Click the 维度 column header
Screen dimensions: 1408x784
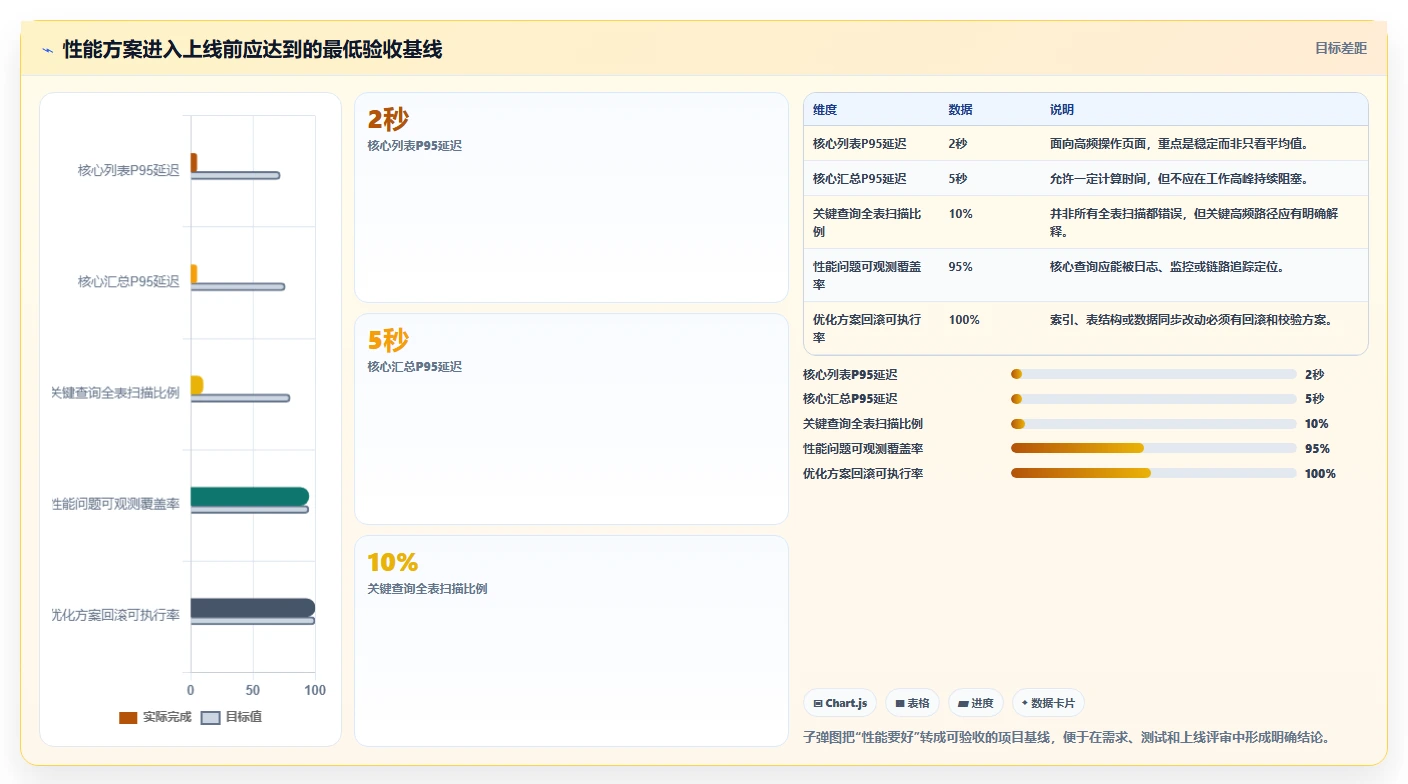[x=825, y=109]
